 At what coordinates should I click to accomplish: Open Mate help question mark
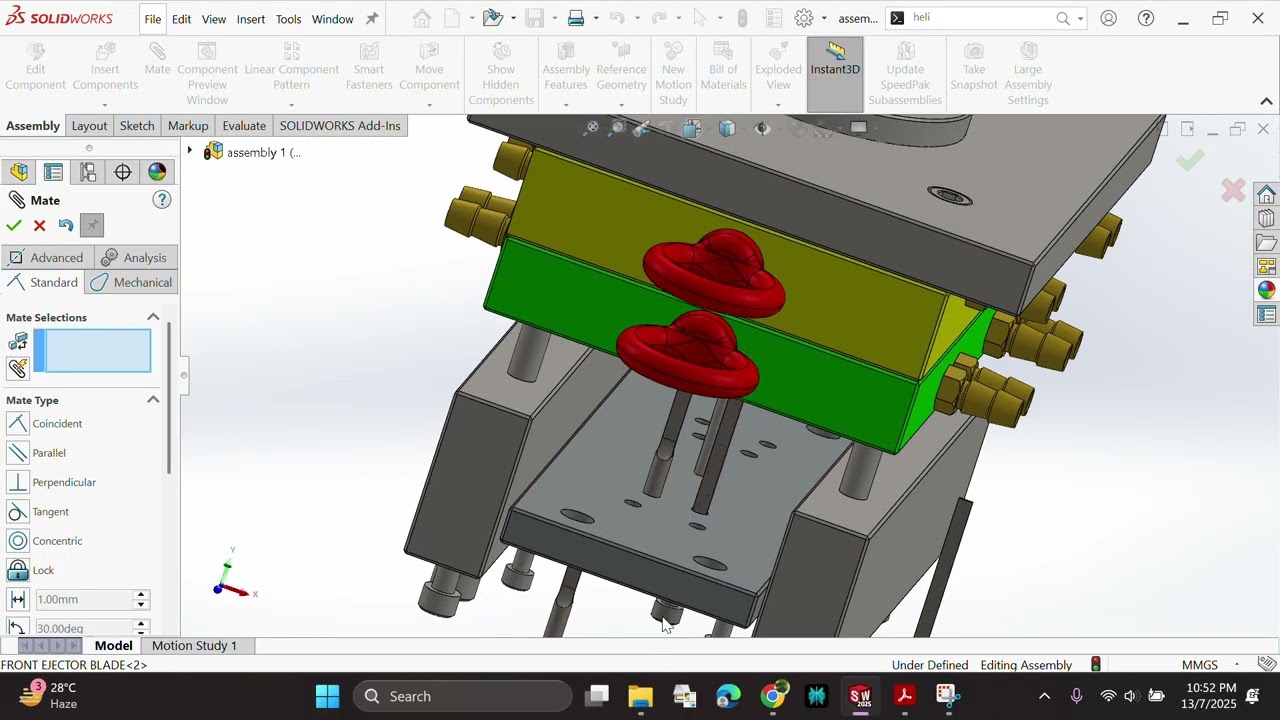(162, 200)
